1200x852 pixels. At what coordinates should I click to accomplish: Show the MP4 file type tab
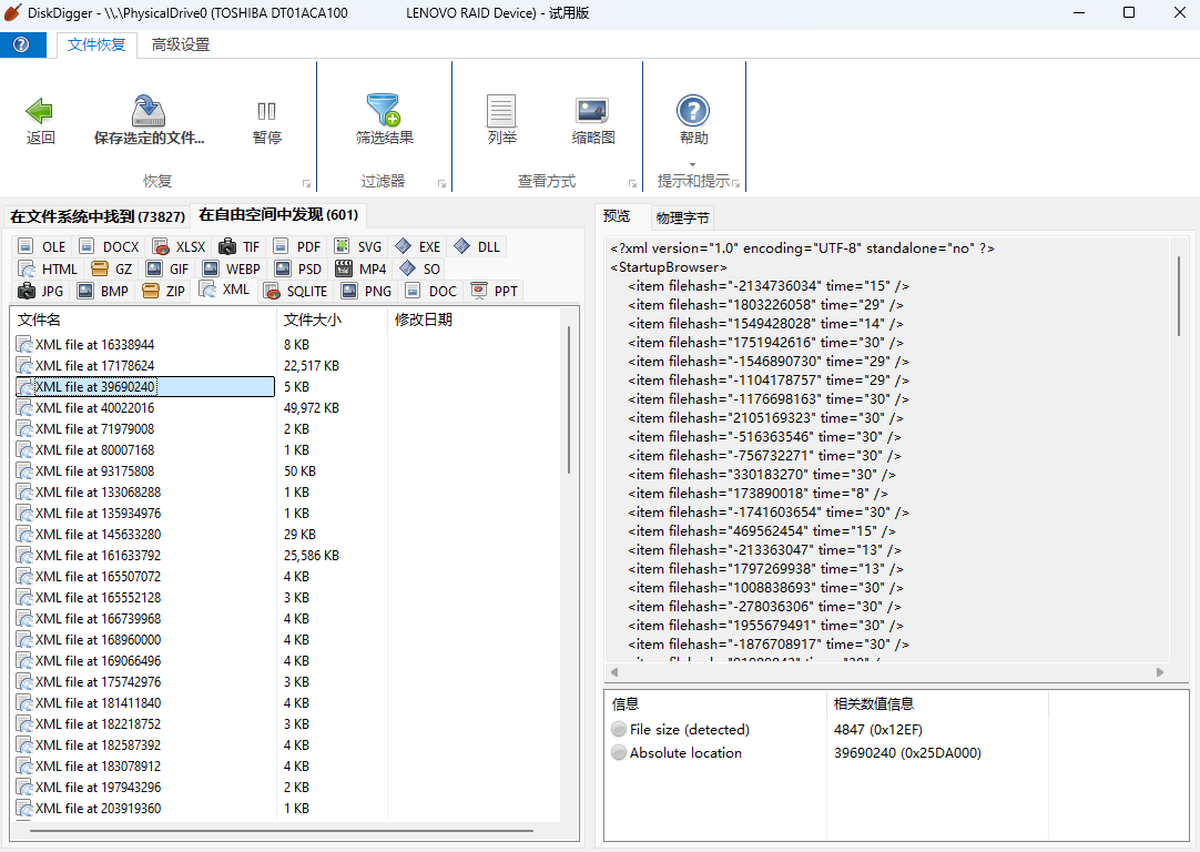[361, 269]
